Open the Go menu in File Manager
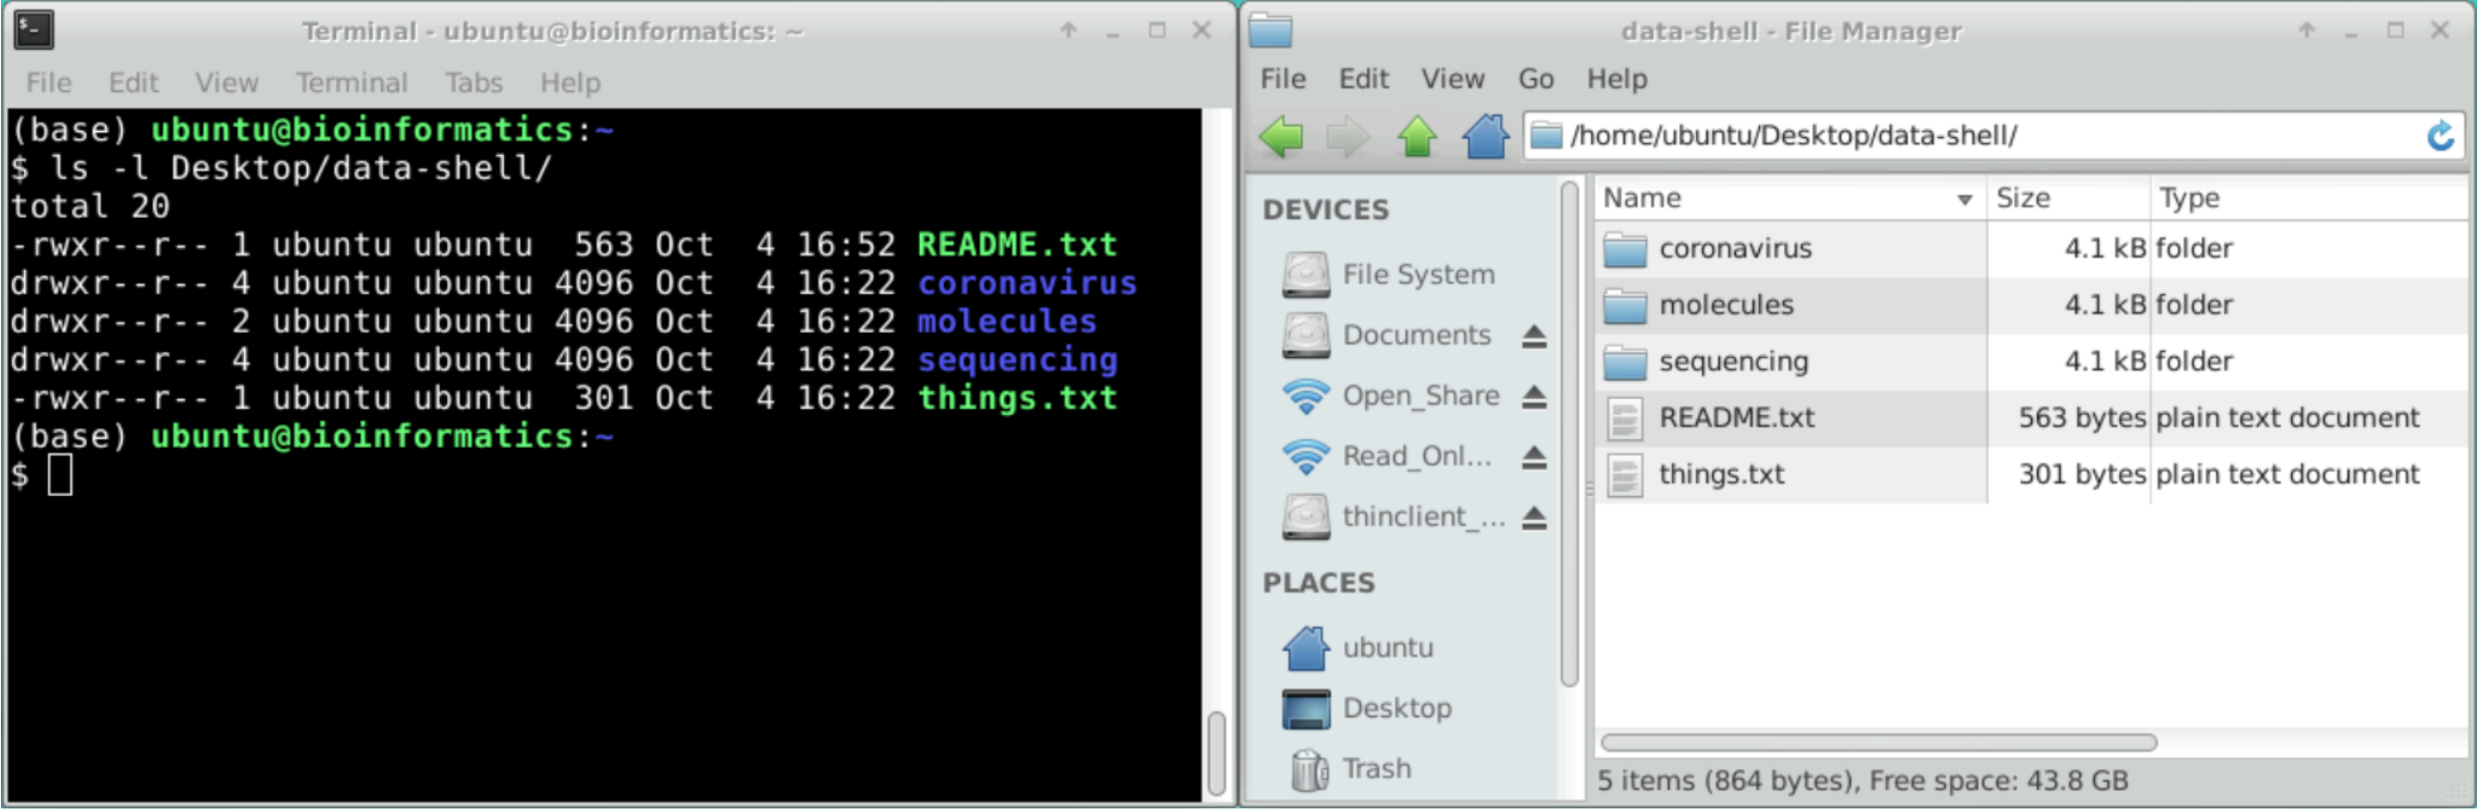The width and height of the screenshot is (2477, 810). point(1536,79)
